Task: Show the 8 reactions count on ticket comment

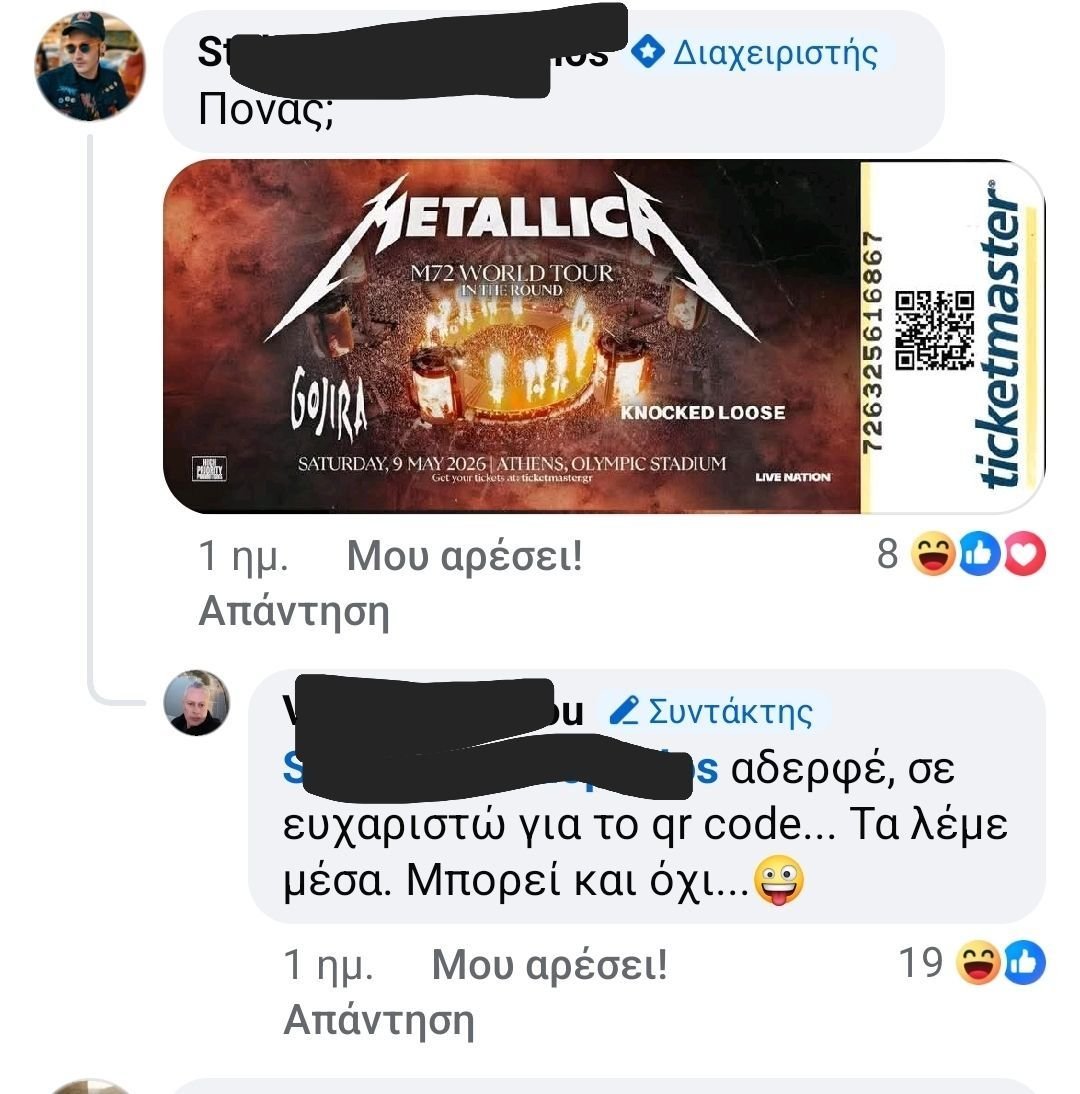Action: pyautogui.click(x=887, y=554)
